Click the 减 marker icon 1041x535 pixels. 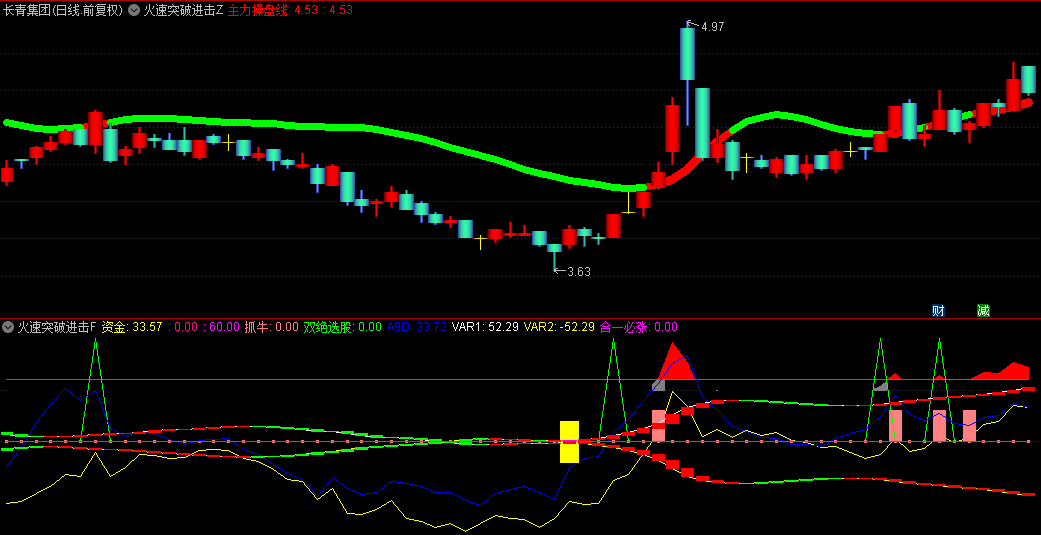[x=983, y=310]
